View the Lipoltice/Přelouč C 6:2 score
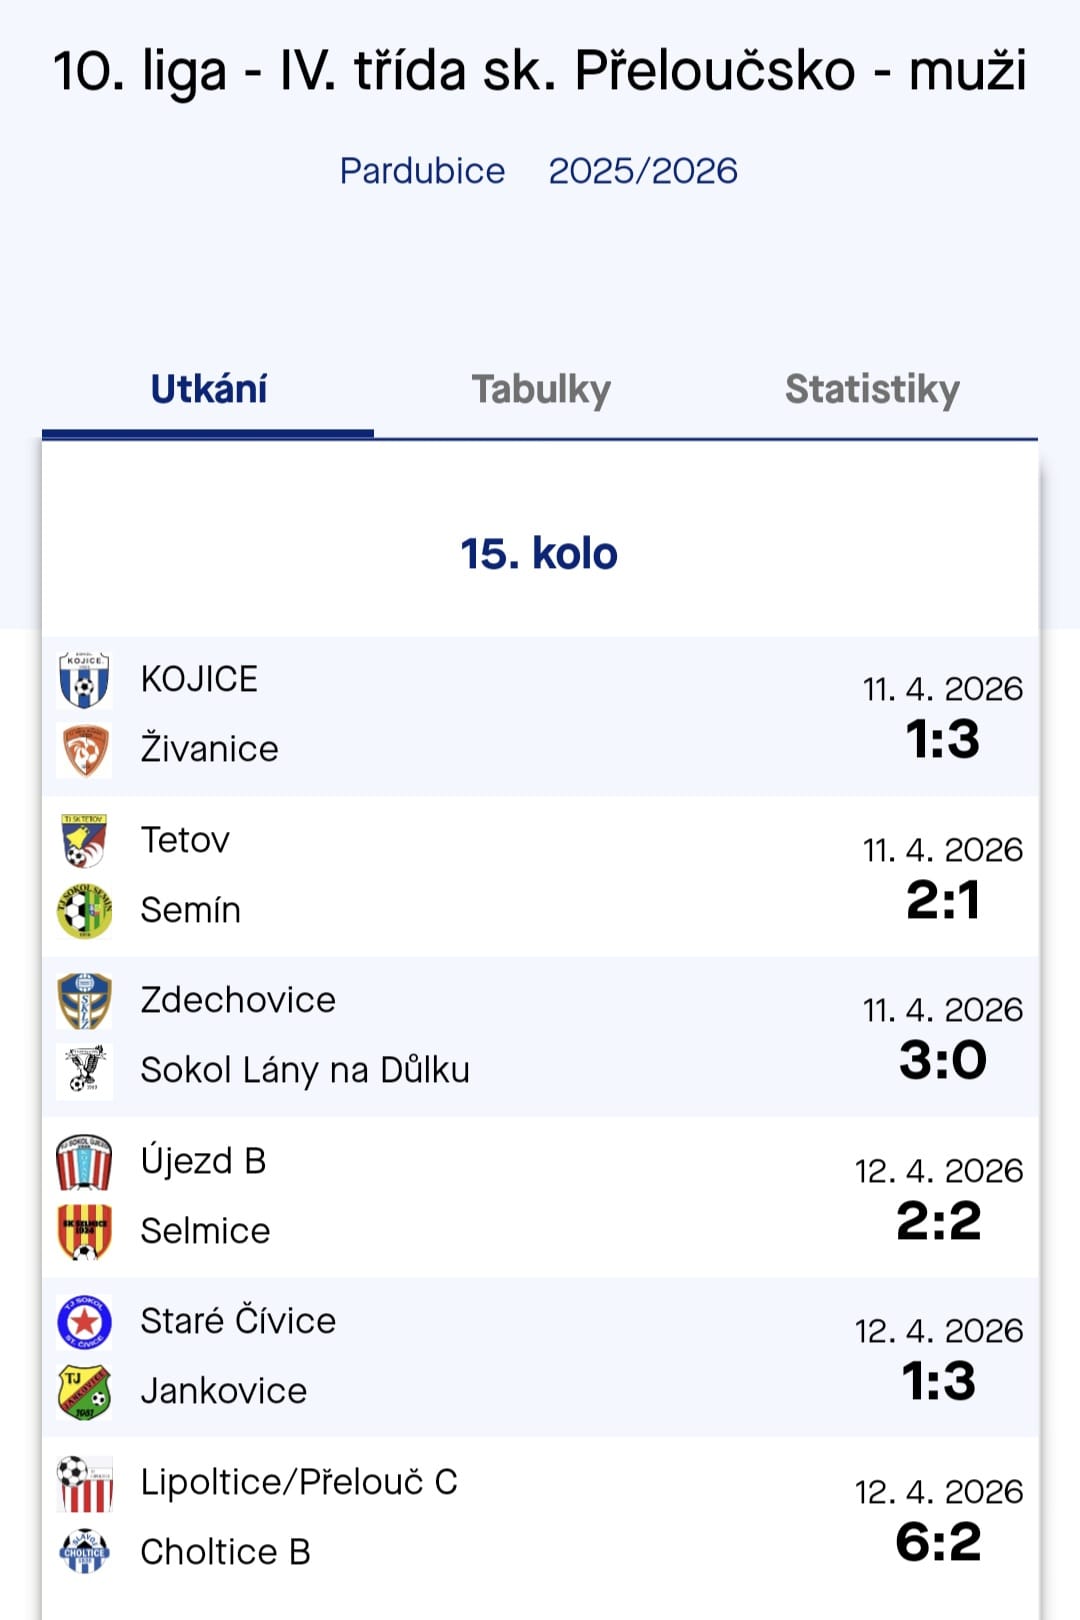 tap(938, 1542)
